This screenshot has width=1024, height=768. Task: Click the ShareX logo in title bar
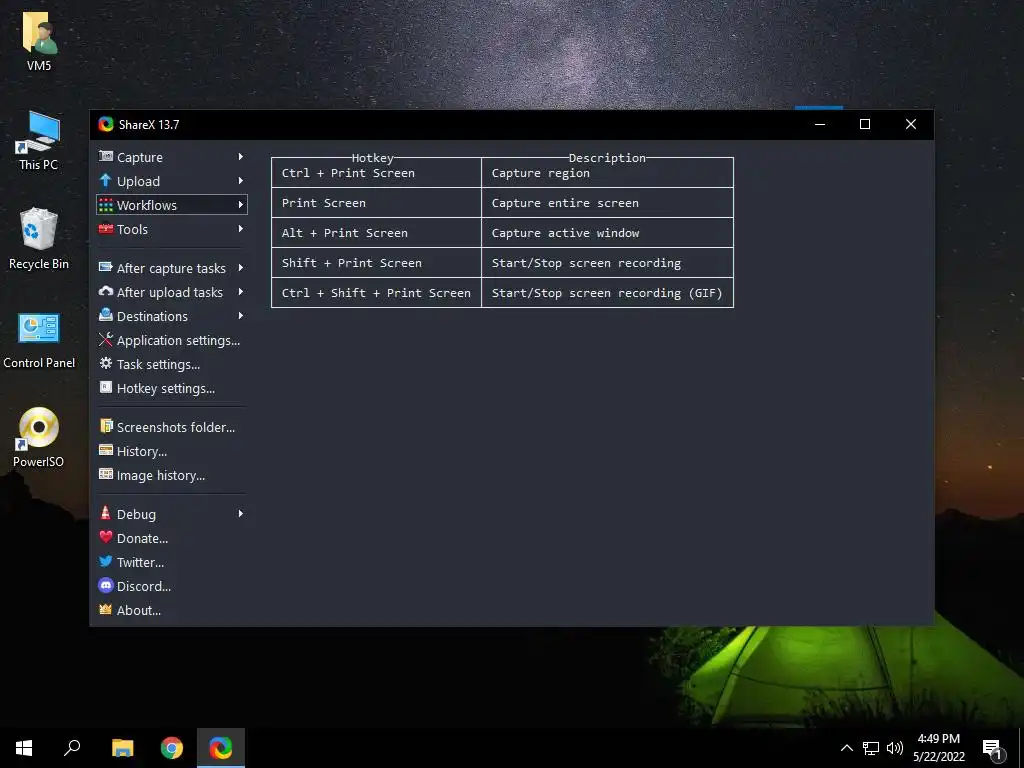pos(106,124)
